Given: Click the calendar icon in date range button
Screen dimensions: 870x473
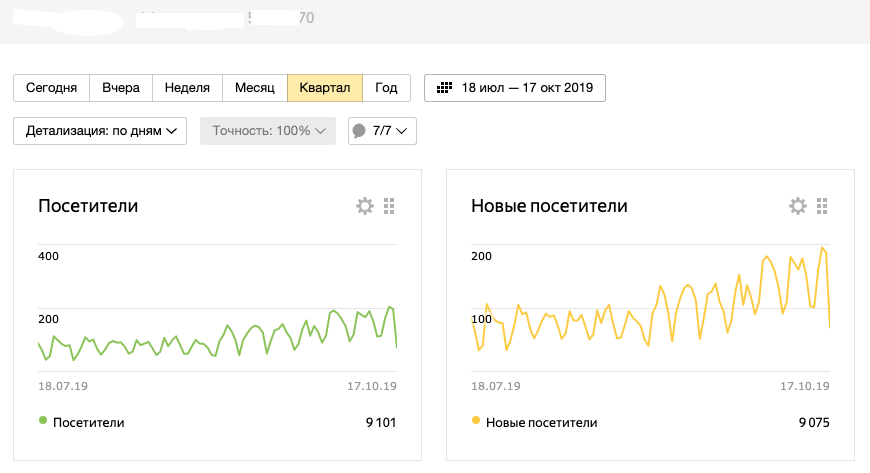Looking at the screenshot, I should 445,88.
